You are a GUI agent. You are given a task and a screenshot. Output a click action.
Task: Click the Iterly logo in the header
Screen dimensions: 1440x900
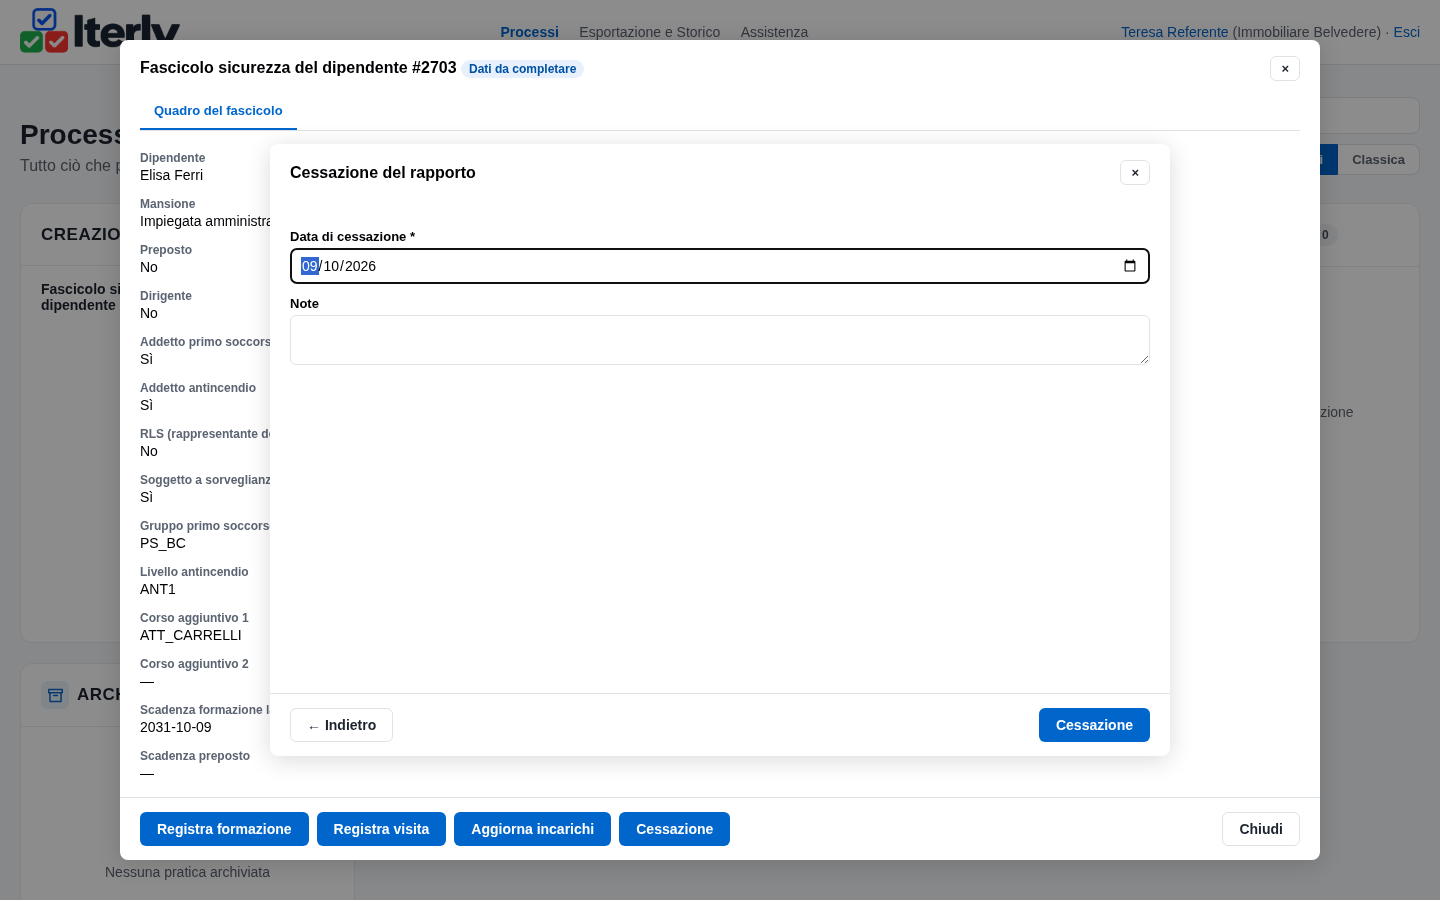pyautogui.click(x=100, y=30)
